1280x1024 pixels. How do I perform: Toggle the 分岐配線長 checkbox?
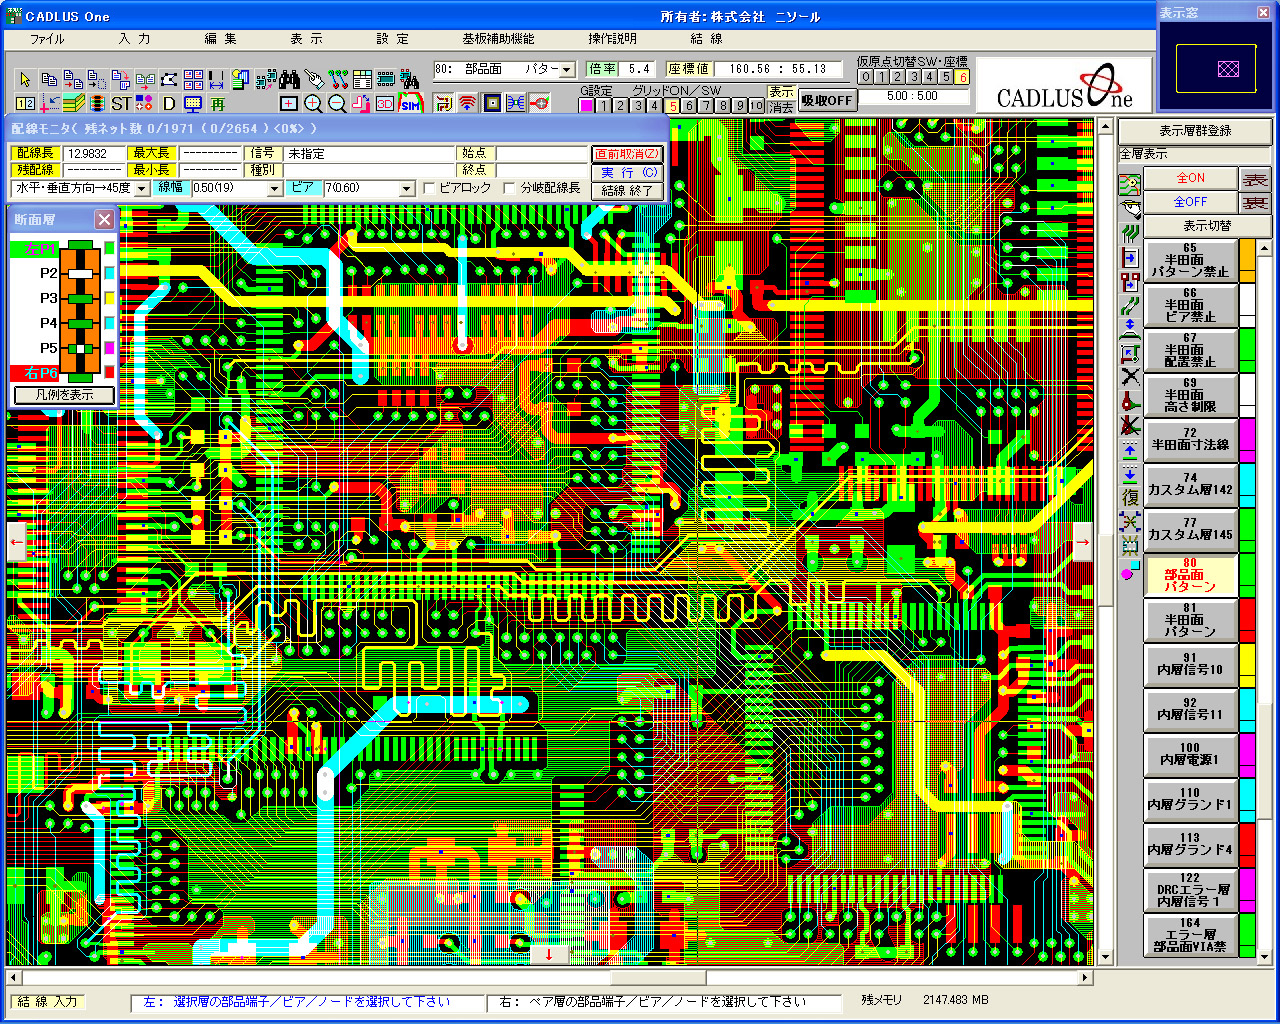[x=510, y=188]
